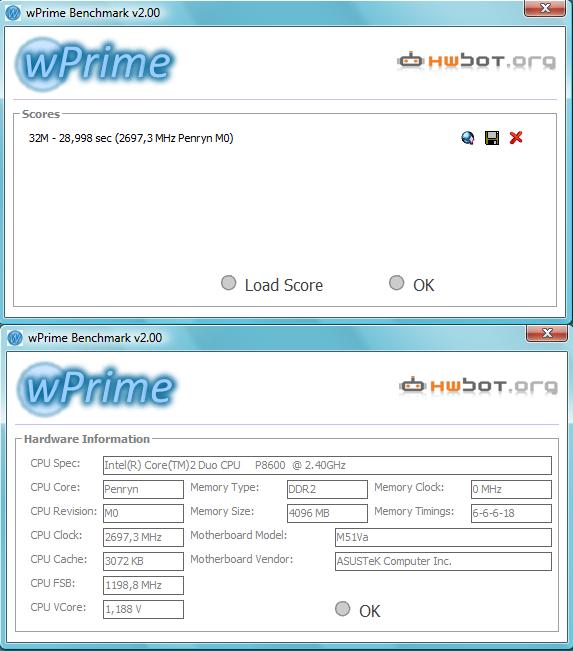Click the wPrime logo in the Scores window

pos(95,64)
